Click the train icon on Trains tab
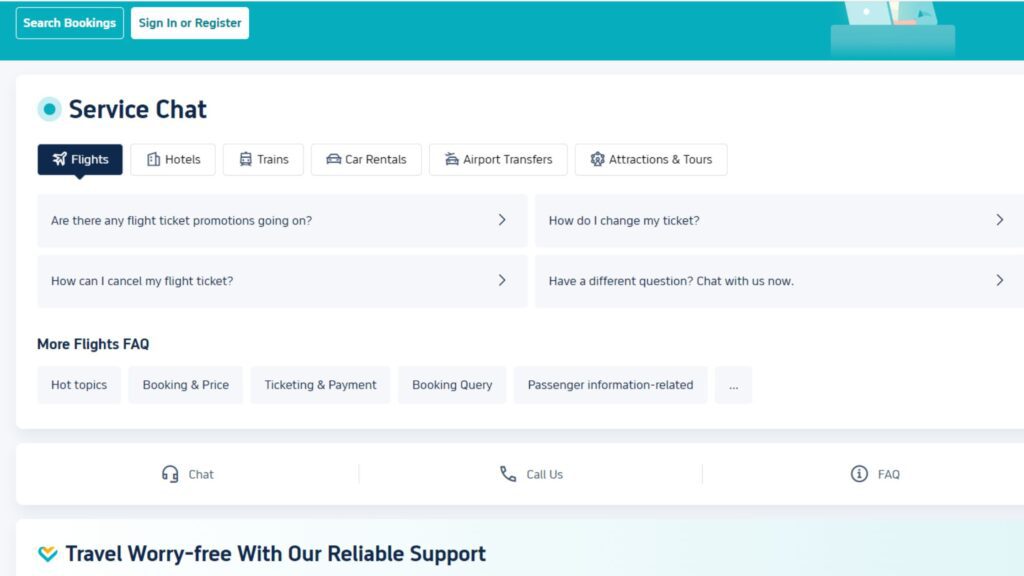 tap(245, 160)
